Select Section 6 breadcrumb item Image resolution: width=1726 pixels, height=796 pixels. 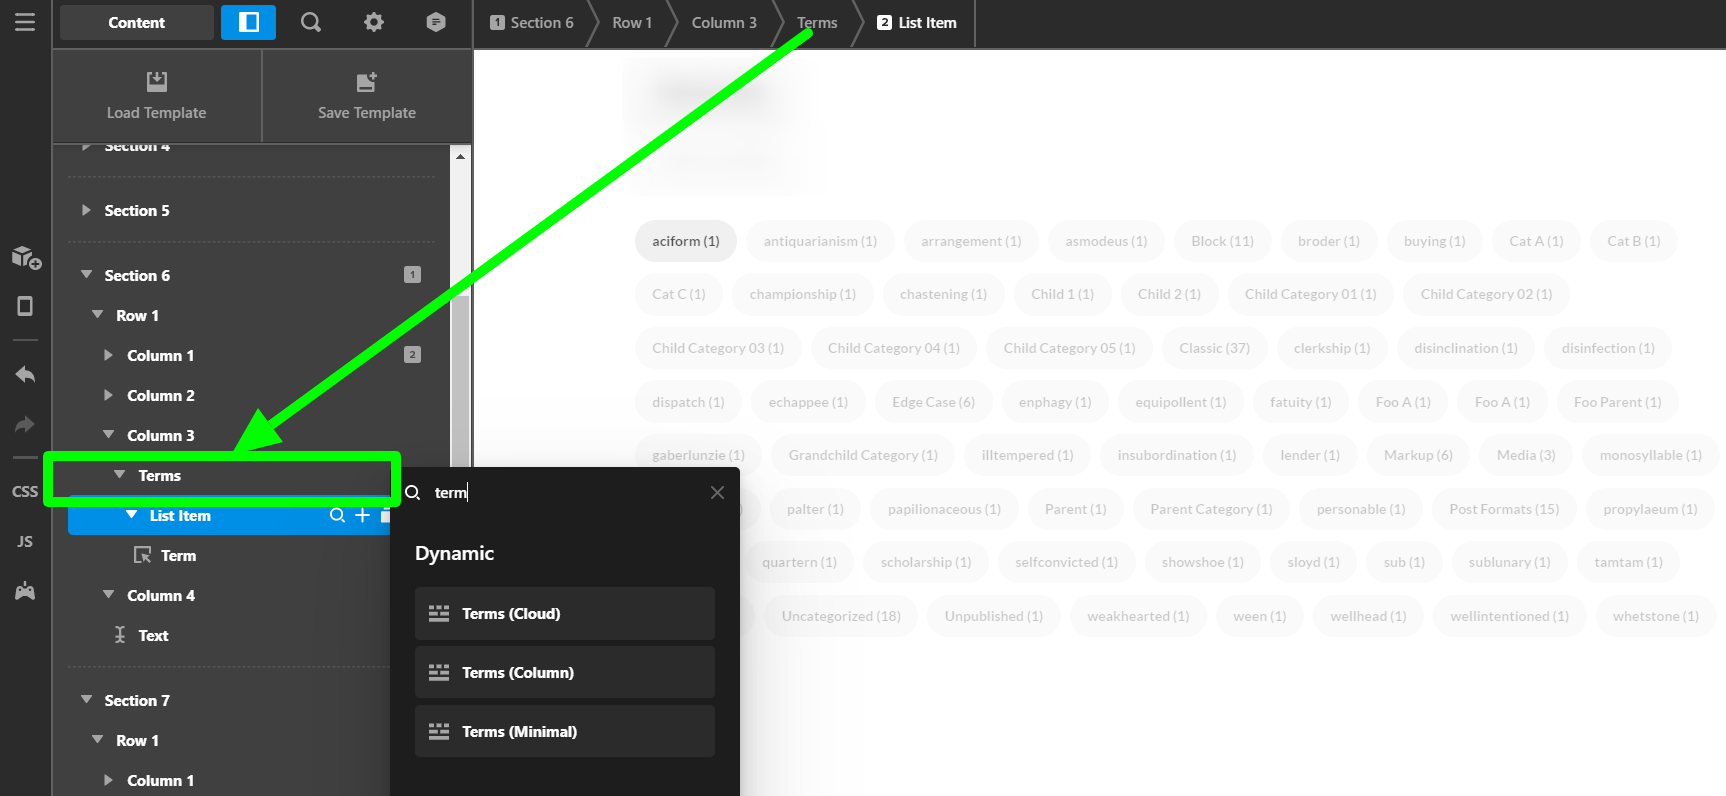pyautogui.click(x=532, y=22)
